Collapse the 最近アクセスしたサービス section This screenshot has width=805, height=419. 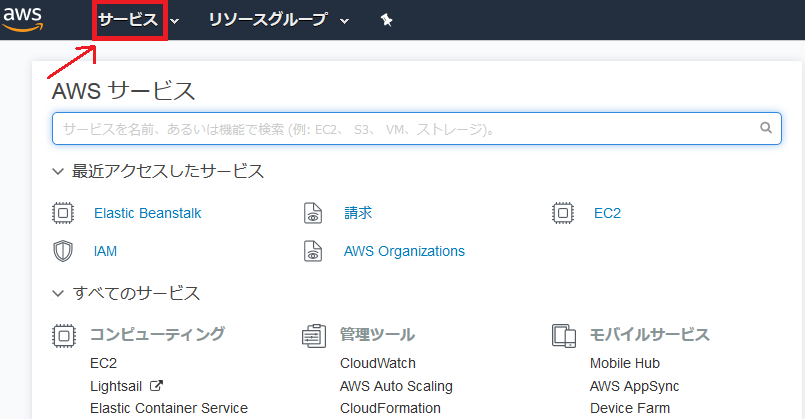tap(58, 172)
